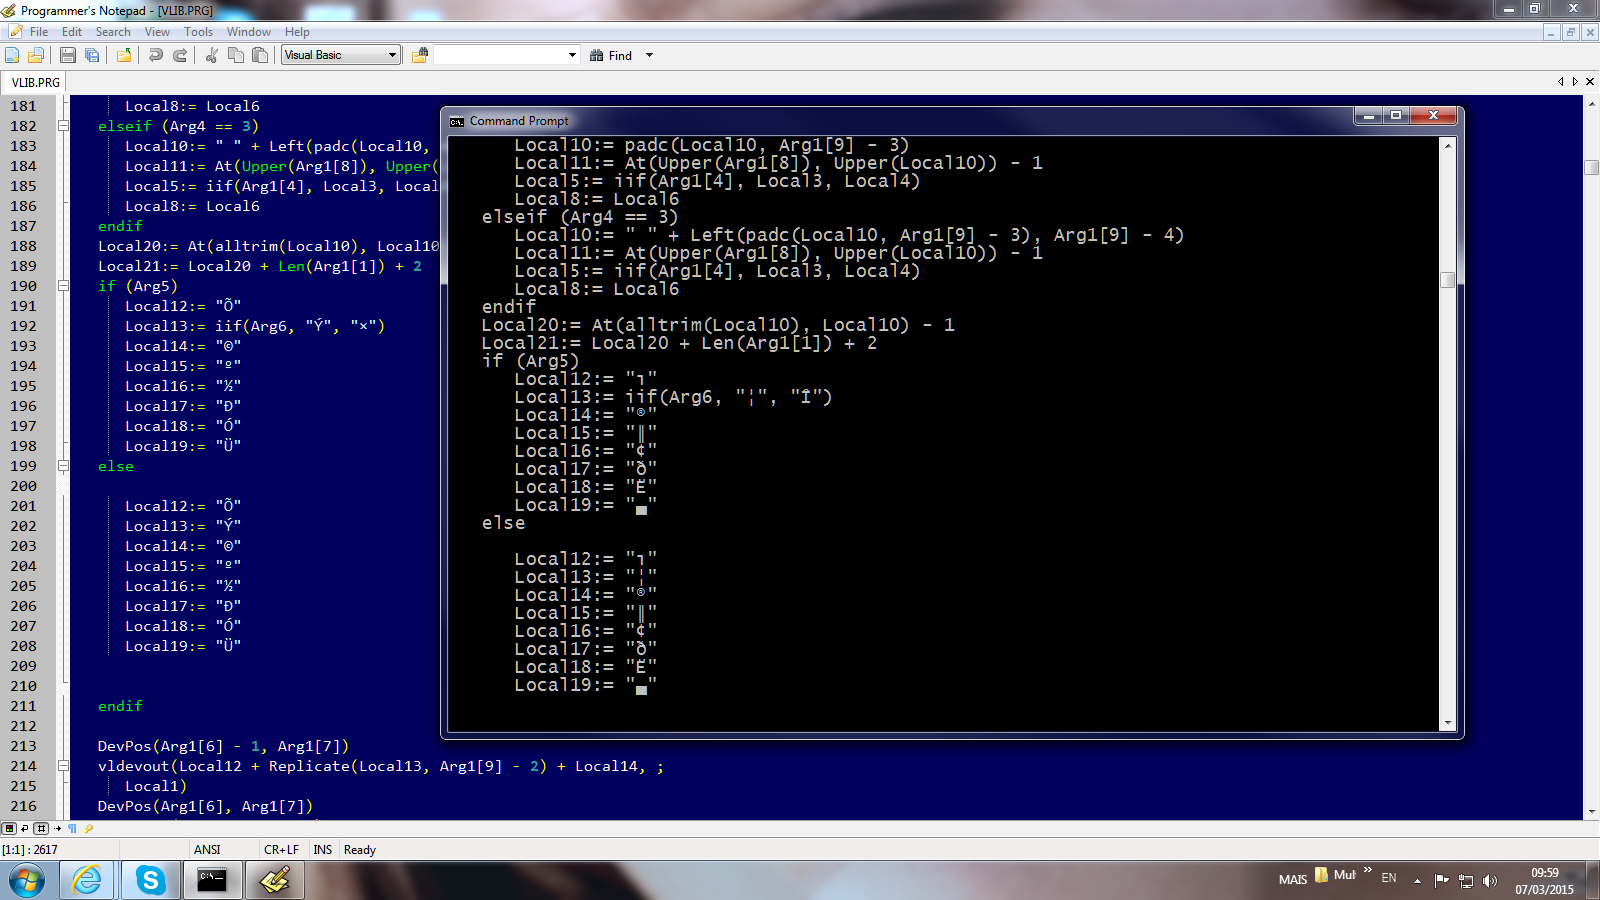This screenshot has width=1600, height=900.
Task: Close the VLIB.PRG tab with the X
Action: pos(1590,82)
